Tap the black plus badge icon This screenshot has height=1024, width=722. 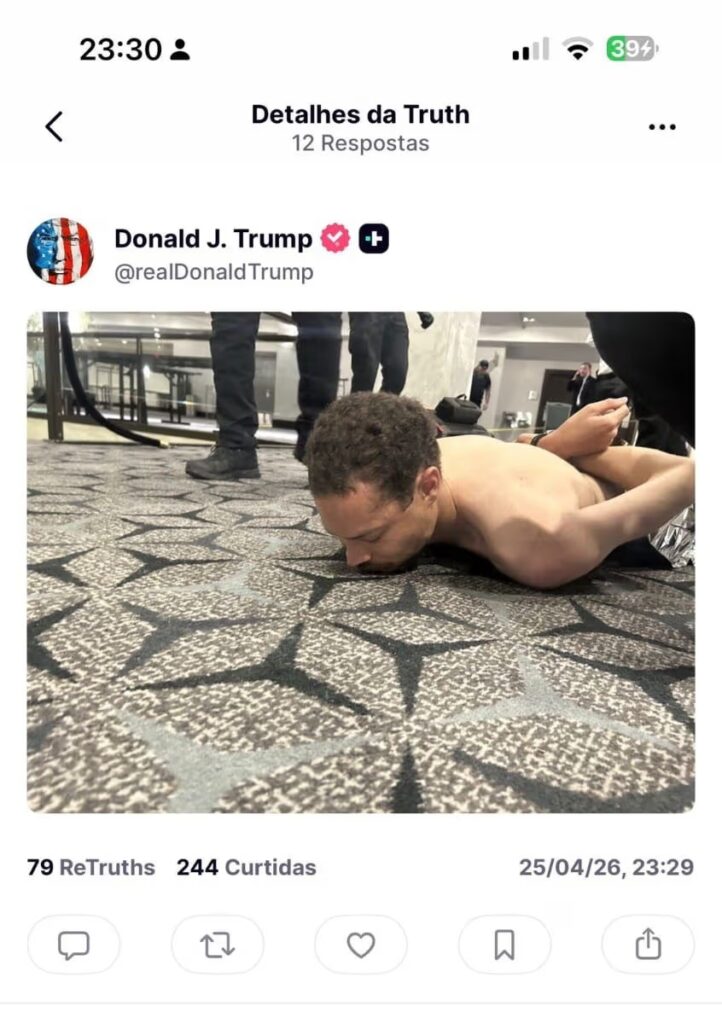click(x=374, y=238)
